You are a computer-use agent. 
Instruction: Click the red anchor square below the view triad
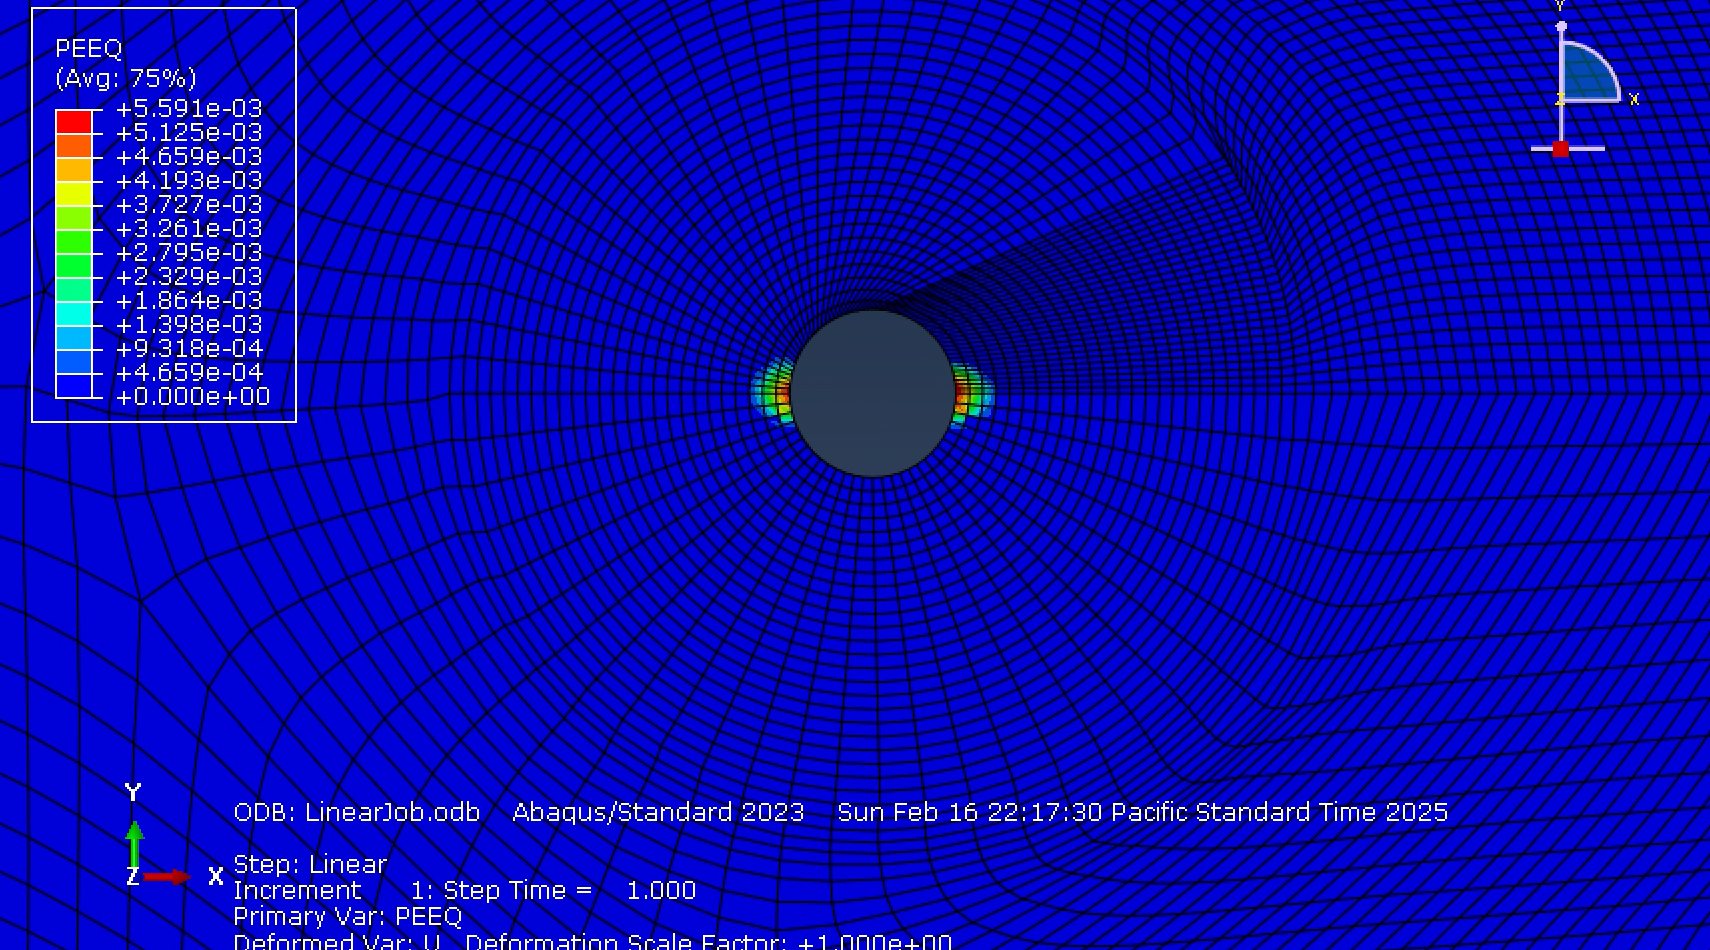coord(1561,150)
